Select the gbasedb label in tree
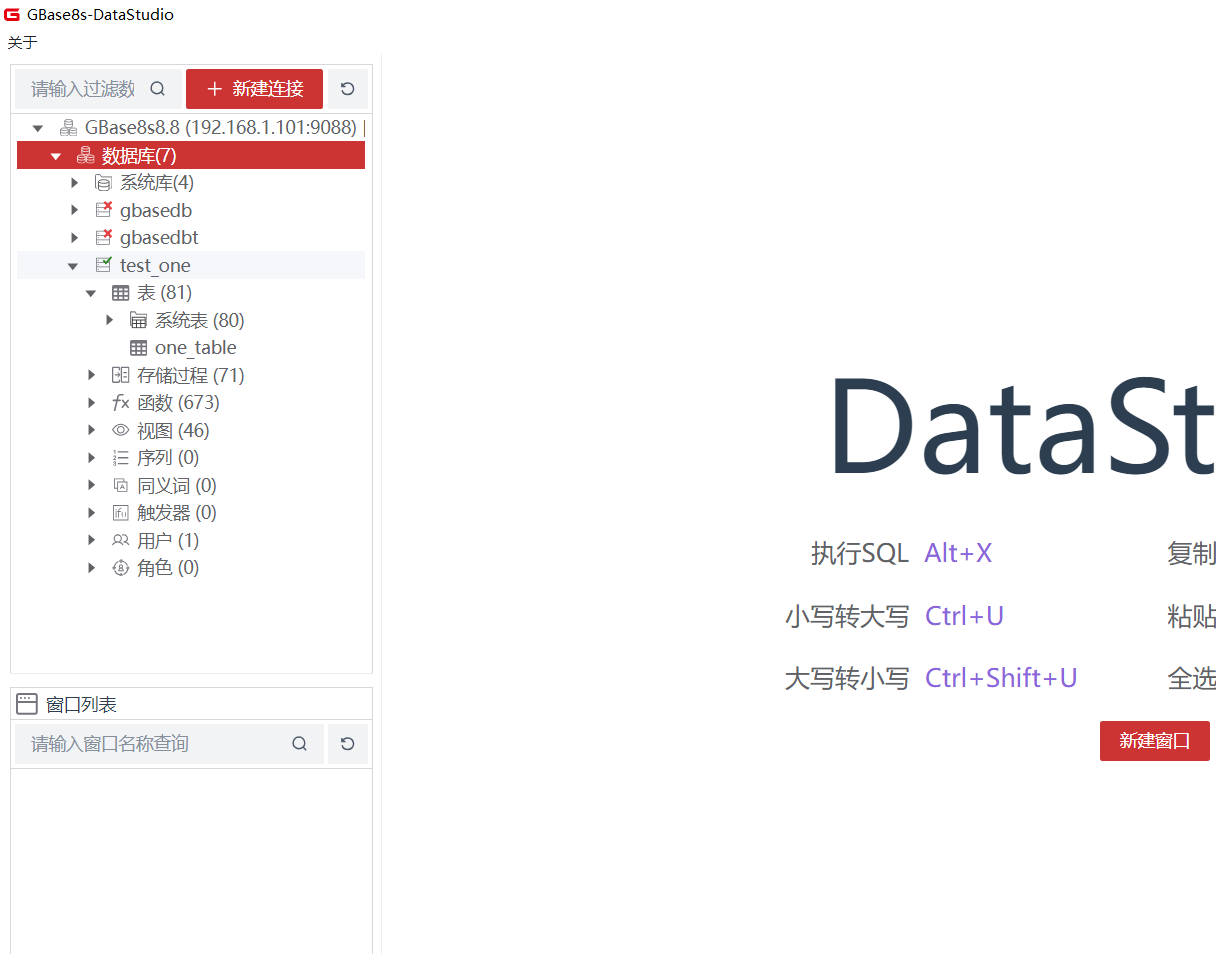Image resolution: width=1216 pixels, height=954 pixels. click(156, 210)
